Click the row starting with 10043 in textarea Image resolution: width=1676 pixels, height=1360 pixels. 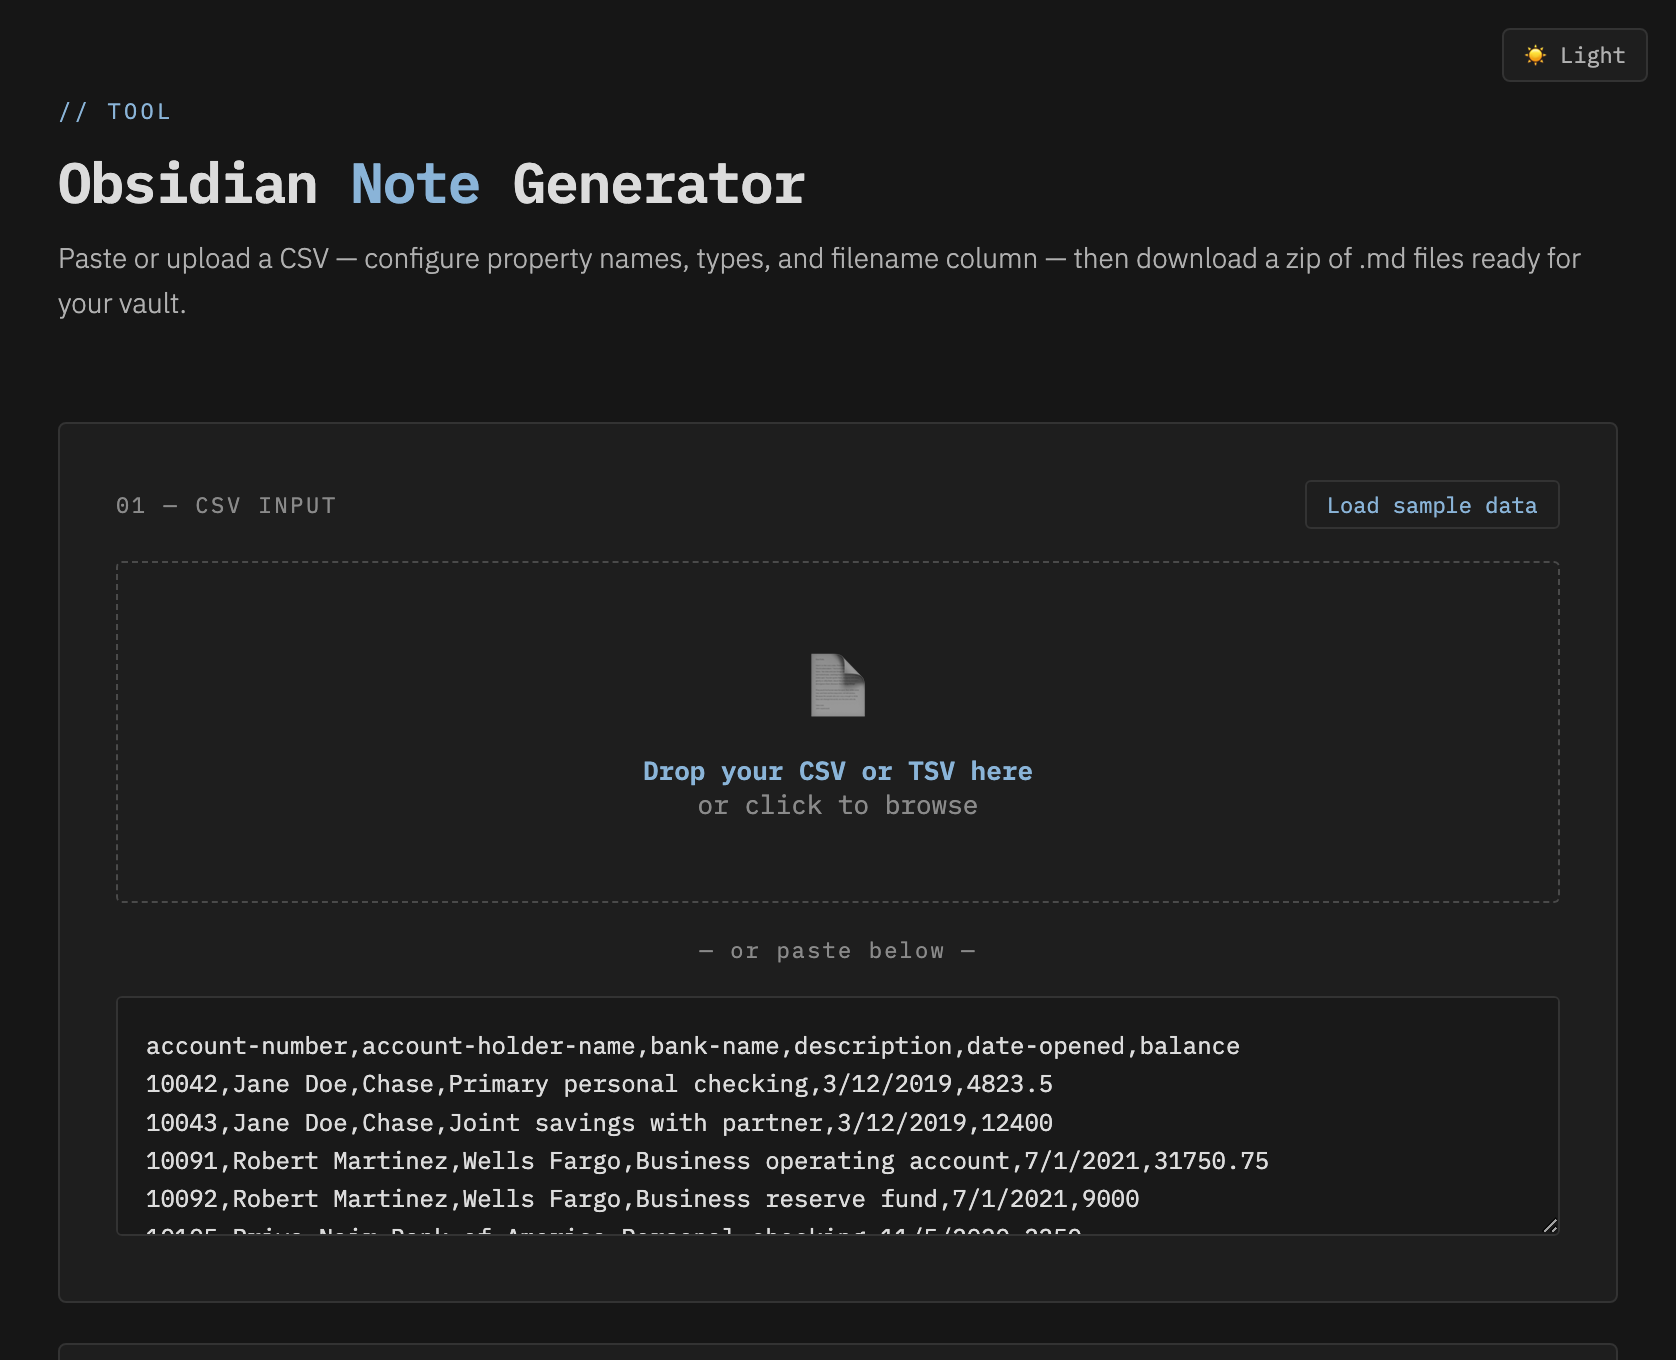coord(599,1123)
